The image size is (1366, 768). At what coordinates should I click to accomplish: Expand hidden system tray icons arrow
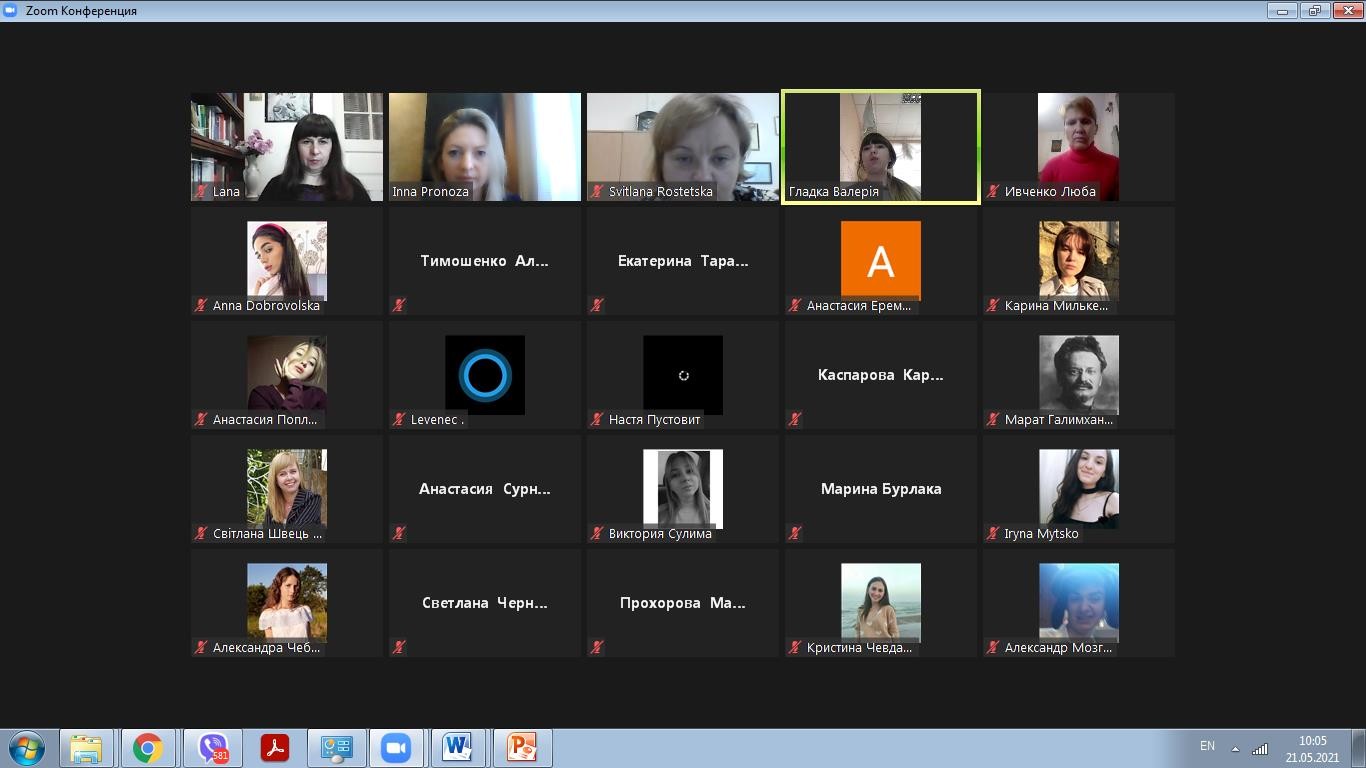point(1235,749)
